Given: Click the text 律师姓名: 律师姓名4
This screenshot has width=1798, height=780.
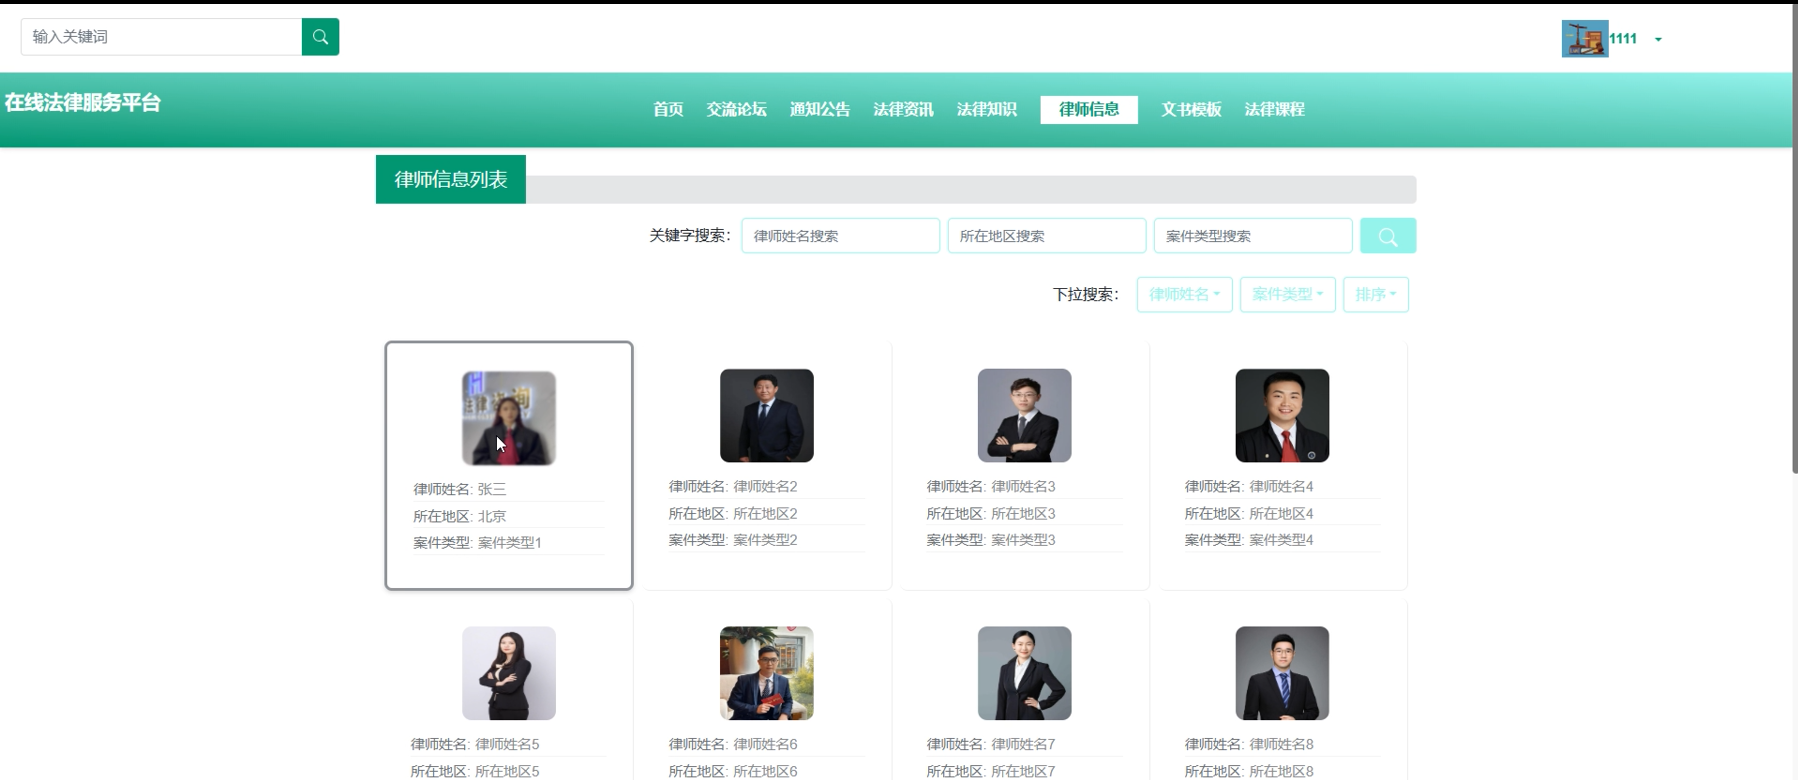Looking at the screenshot, I should pyautogui.click(x=1249, y=486).
